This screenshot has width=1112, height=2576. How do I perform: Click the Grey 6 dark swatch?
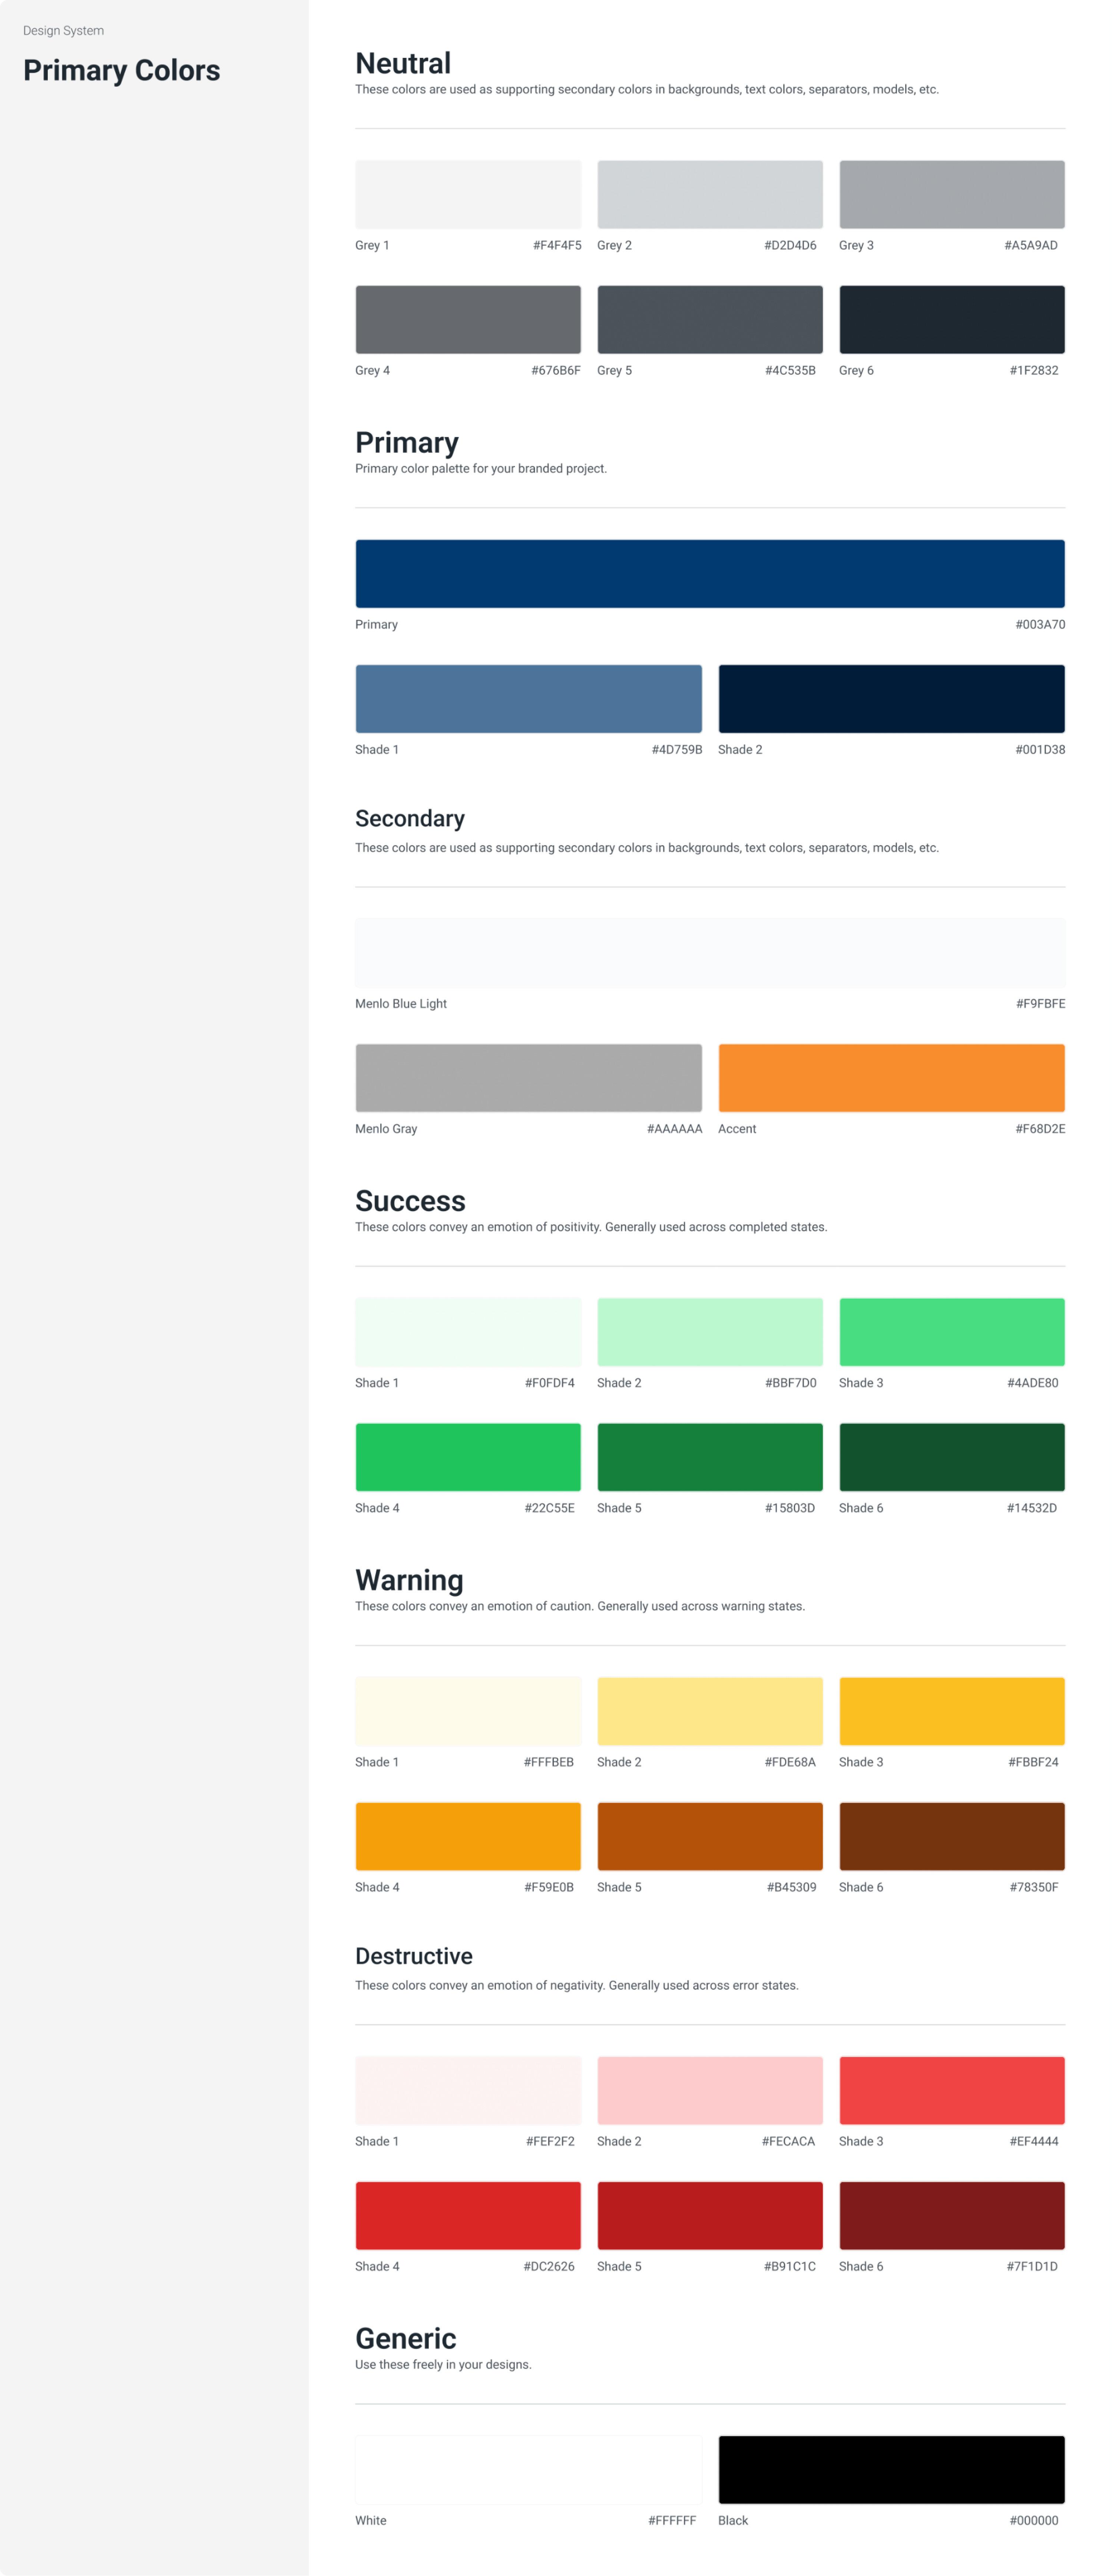point(951,319)
